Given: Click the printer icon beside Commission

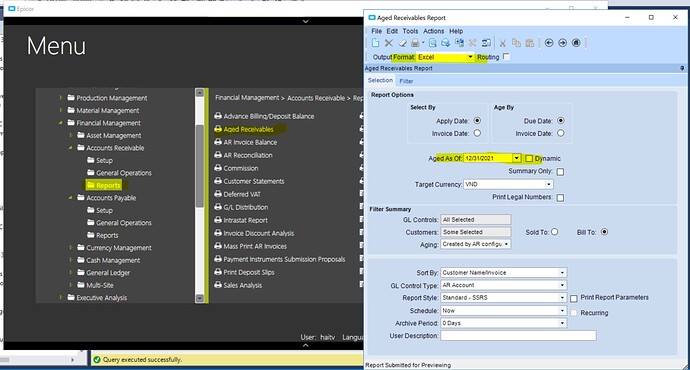Looking at the screenshot, I should pos(218,168).
